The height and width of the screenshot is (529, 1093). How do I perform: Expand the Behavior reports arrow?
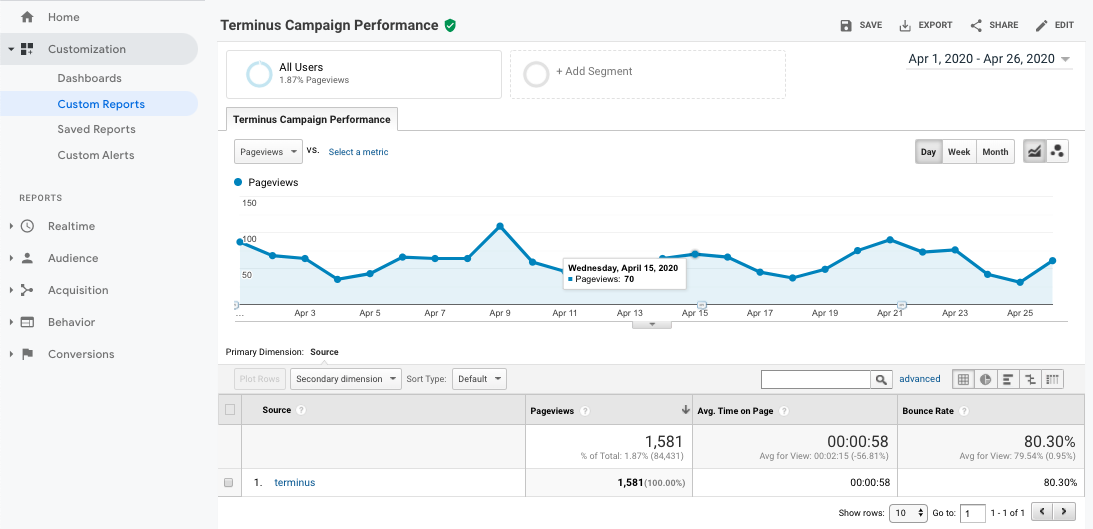pyautogui.click(x=11, y=323)
